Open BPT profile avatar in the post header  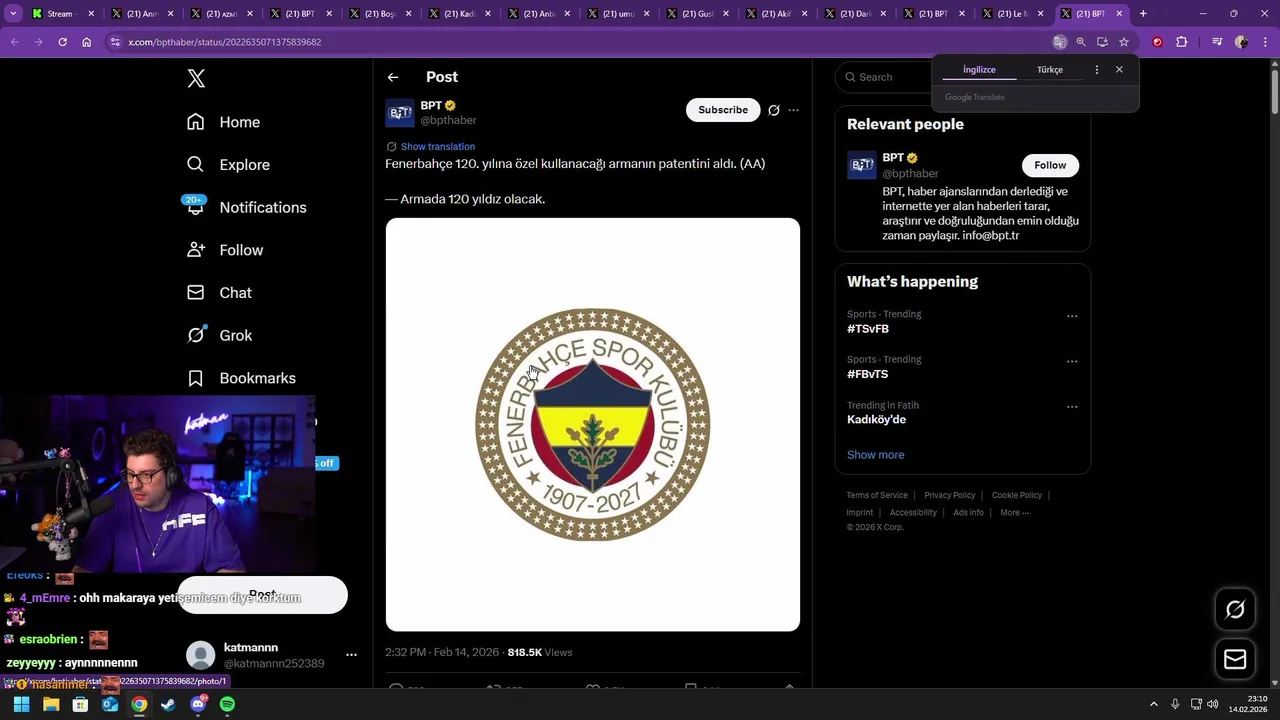tap(400, 113)
